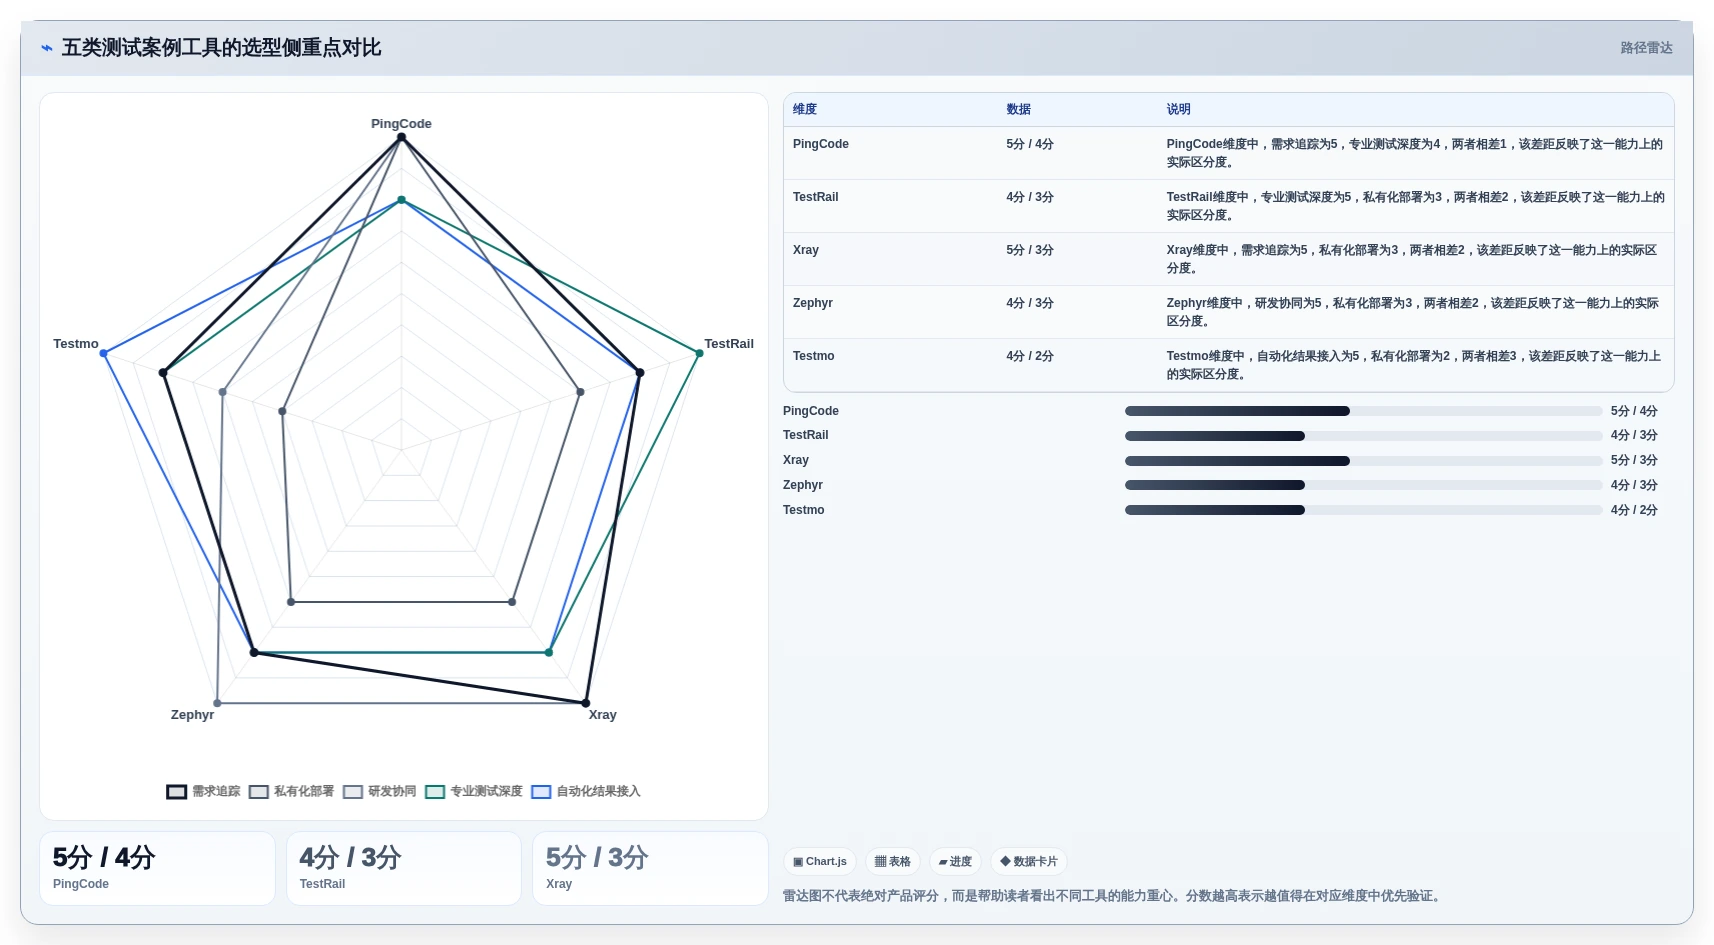
Task: Click the blue lightning icon beside the title
Action: [x=46, y=48]
